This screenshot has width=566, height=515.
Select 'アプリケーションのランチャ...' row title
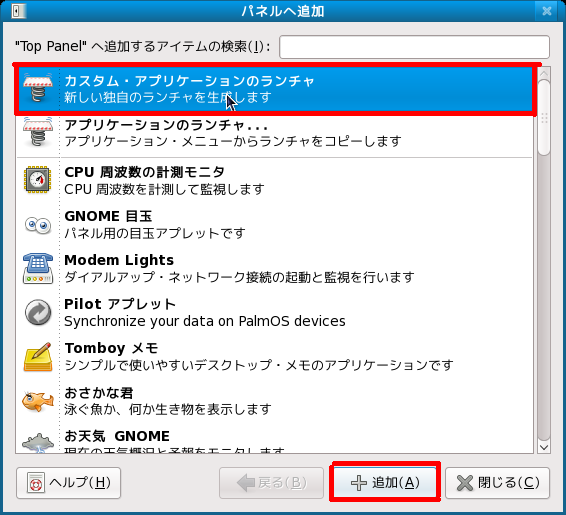[x=166, y=125]
